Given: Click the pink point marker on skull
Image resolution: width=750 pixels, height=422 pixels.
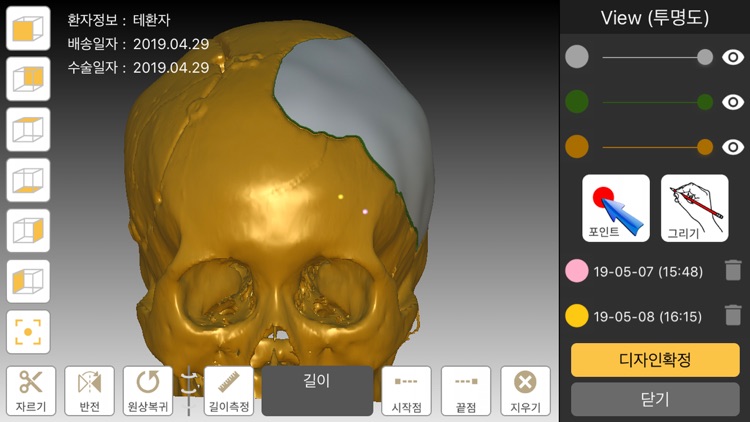Looking at the screenshot, I should 365,211.
